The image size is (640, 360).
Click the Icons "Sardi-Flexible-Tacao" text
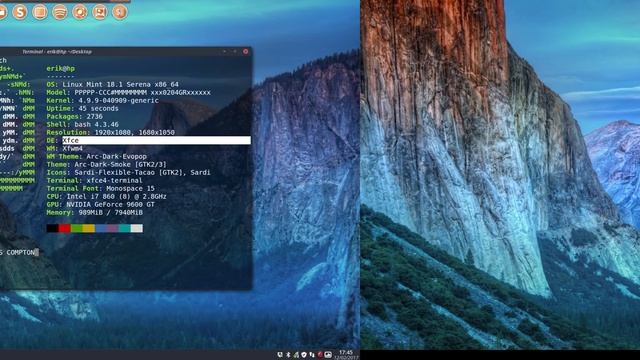pos(114,172)
